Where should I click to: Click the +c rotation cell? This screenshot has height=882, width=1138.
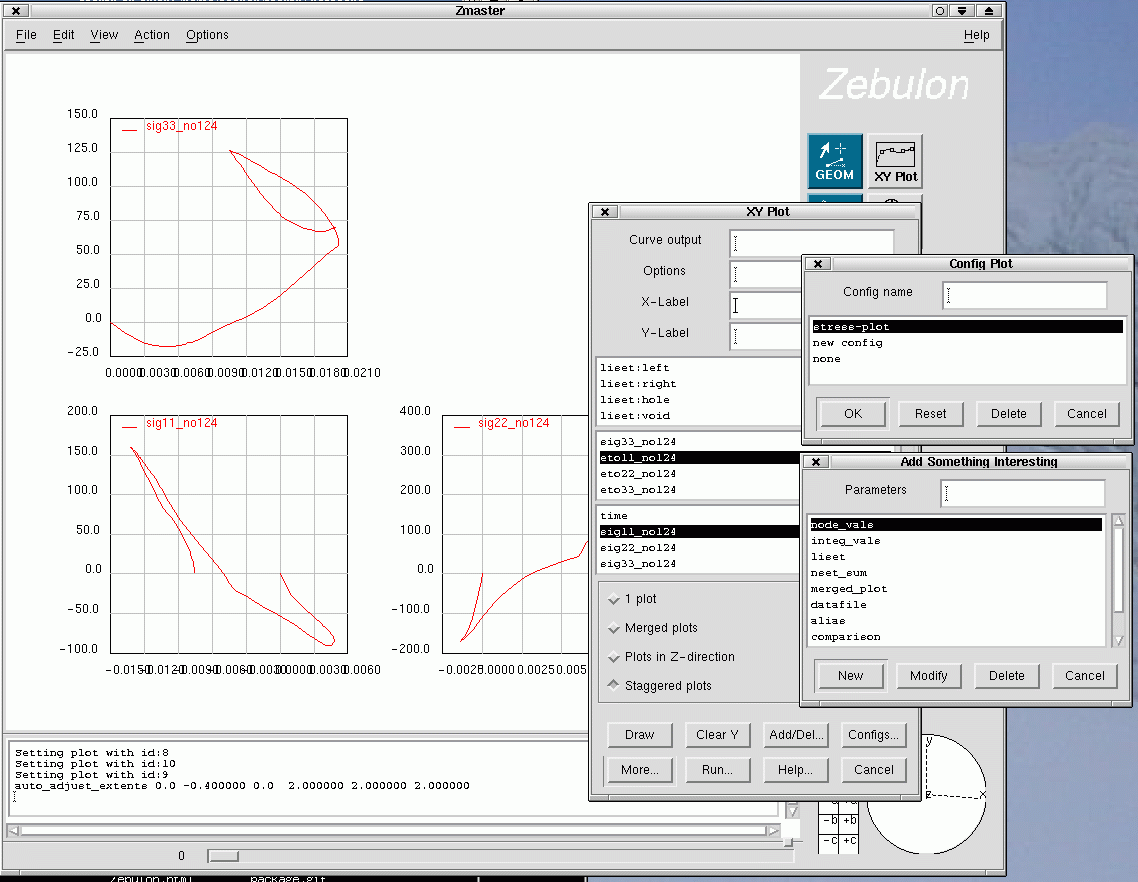(850, 841)
